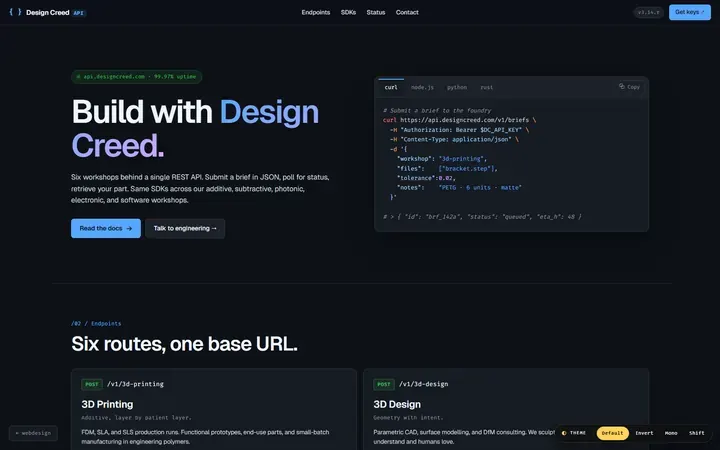Click "Additive, layer by patient layer." tagline
Image resolution: width=720 pixels, height=450 pixels.
coord(136,418)
